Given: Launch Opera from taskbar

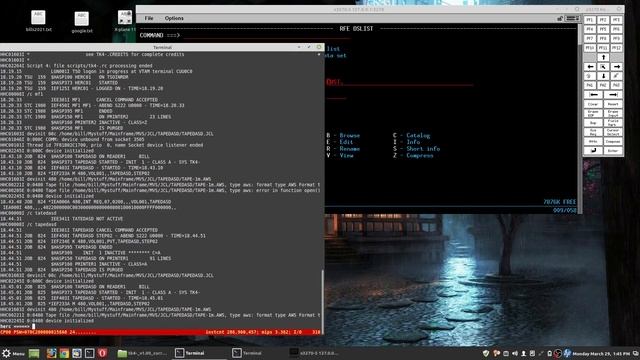Looking at the screenshot, I should (102, 353).
